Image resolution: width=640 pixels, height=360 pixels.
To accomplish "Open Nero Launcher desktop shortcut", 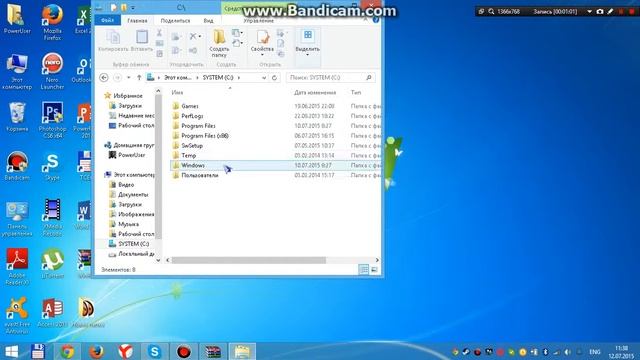I will pyautogui.click(x=52, y=71).
